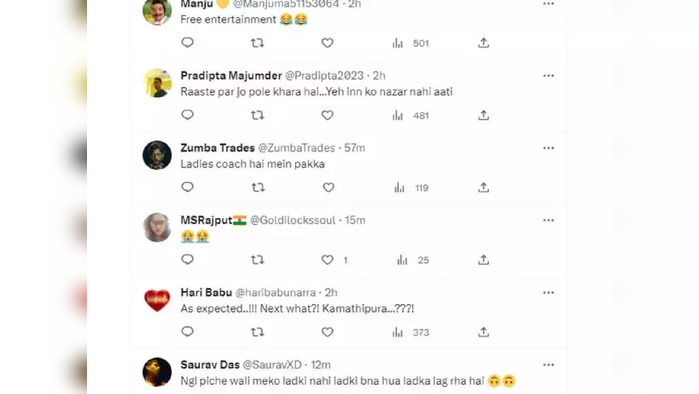
Task: Visit the @haribabunarra handle
Action: tap(275, 292)
